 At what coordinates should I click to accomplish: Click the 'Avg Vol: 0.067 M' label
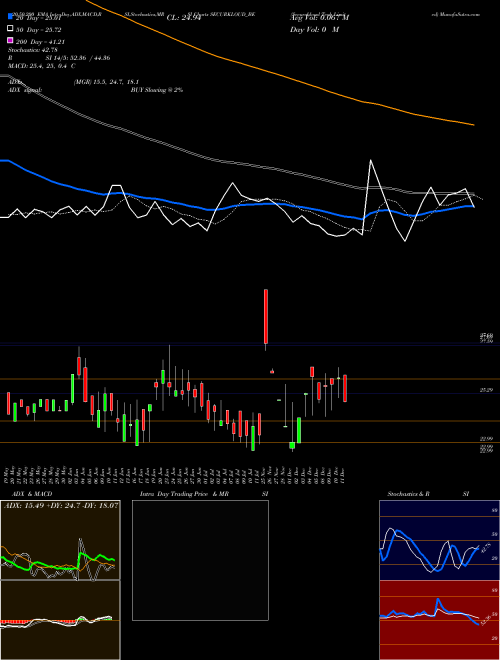coord(319,18)
